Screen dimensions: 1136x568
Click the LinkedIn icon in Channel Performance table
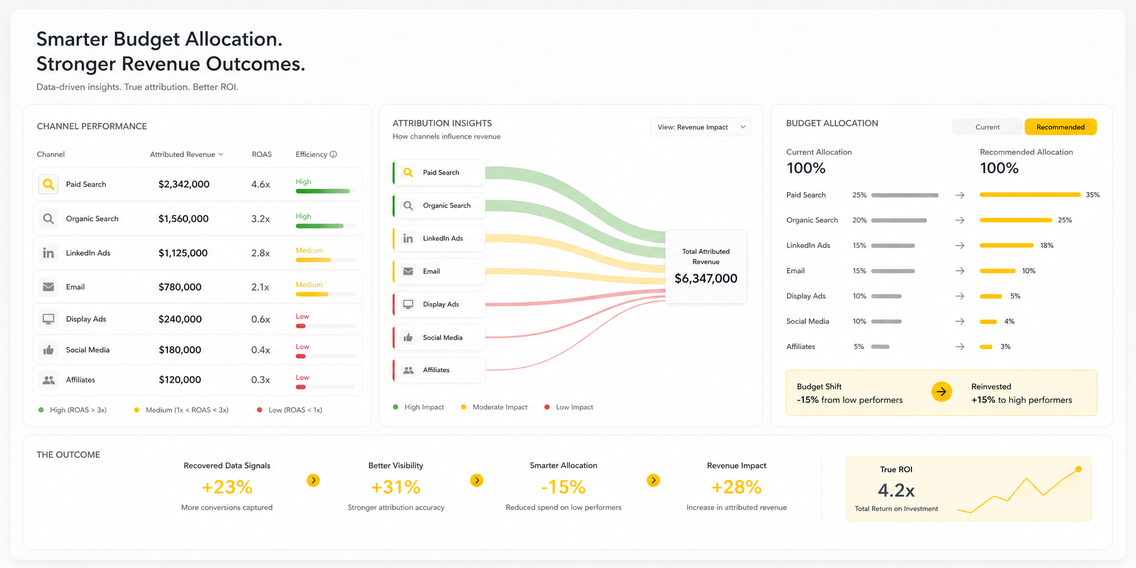click(49, 253)
